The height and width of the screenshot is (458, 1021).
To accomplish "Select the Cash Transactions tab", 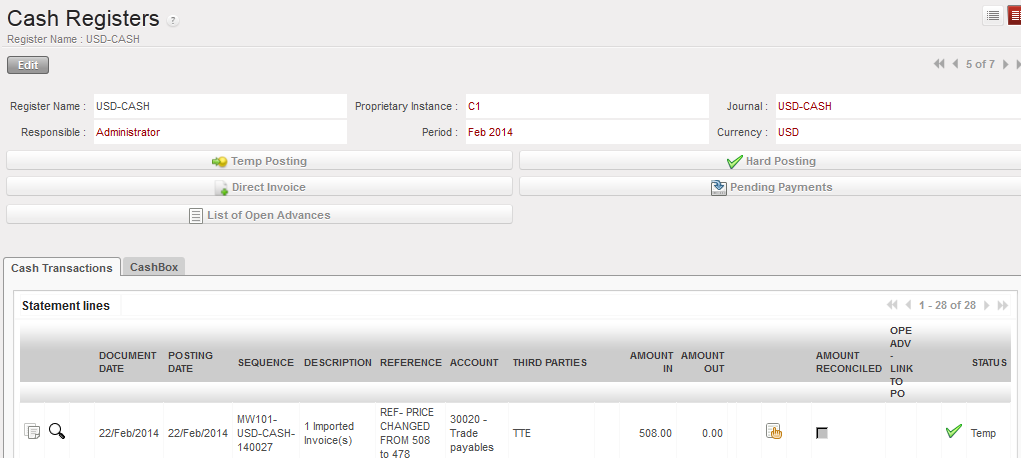I will (62, 268).
